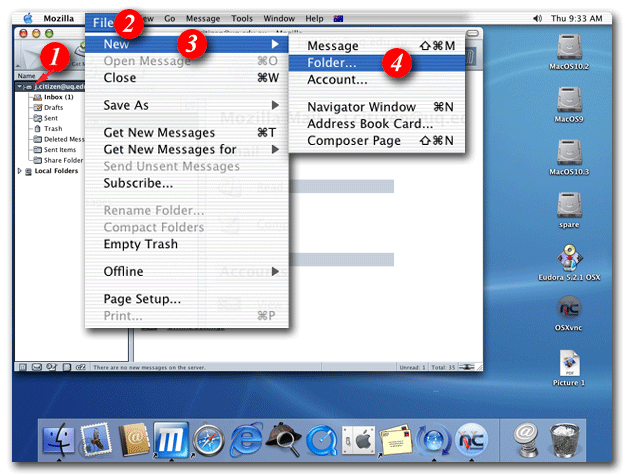Open the QuickTime Player Dock icon
This screenshot has width=625, height=475.
coord(321,441)
